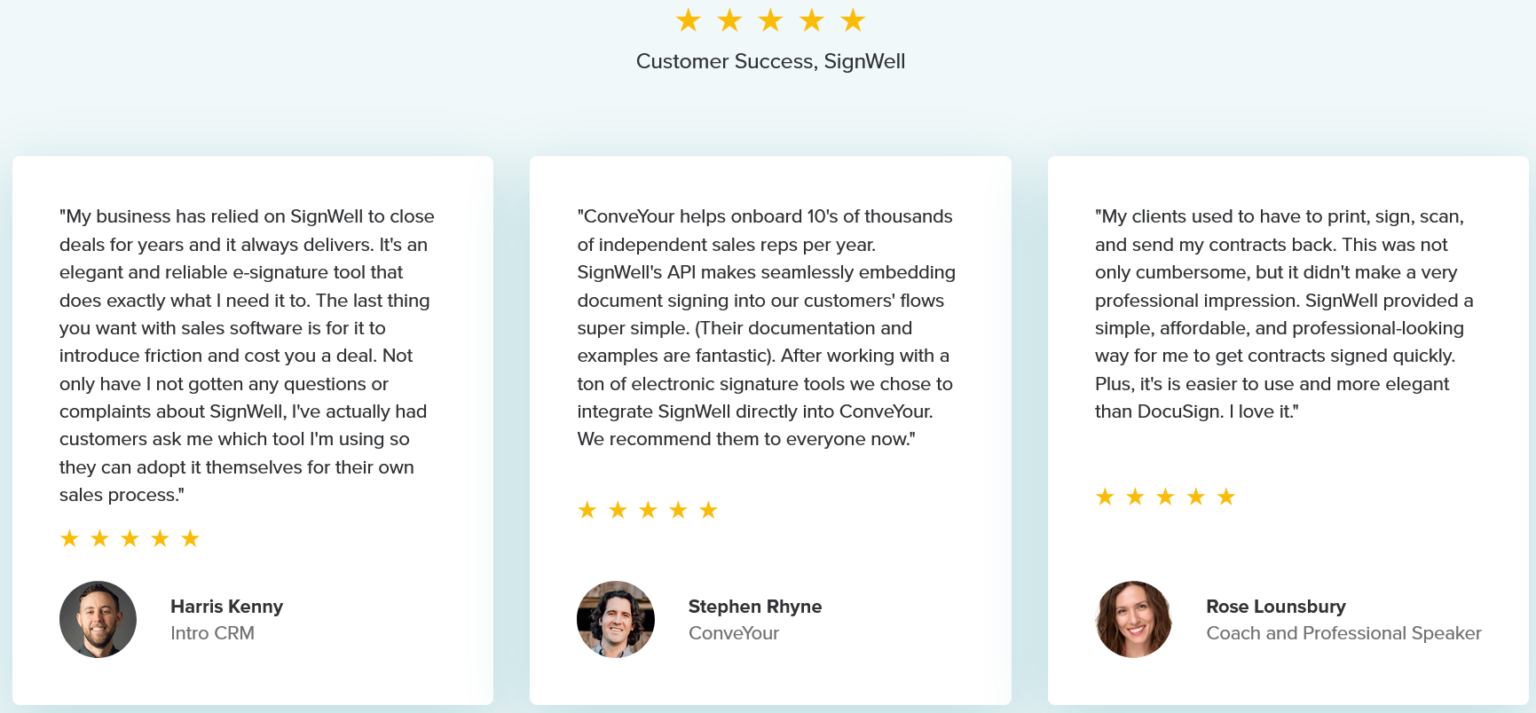Click the Customer Success, SignWell caption
The width and height of the screenshot is (1536, 713).
point(770,61)
